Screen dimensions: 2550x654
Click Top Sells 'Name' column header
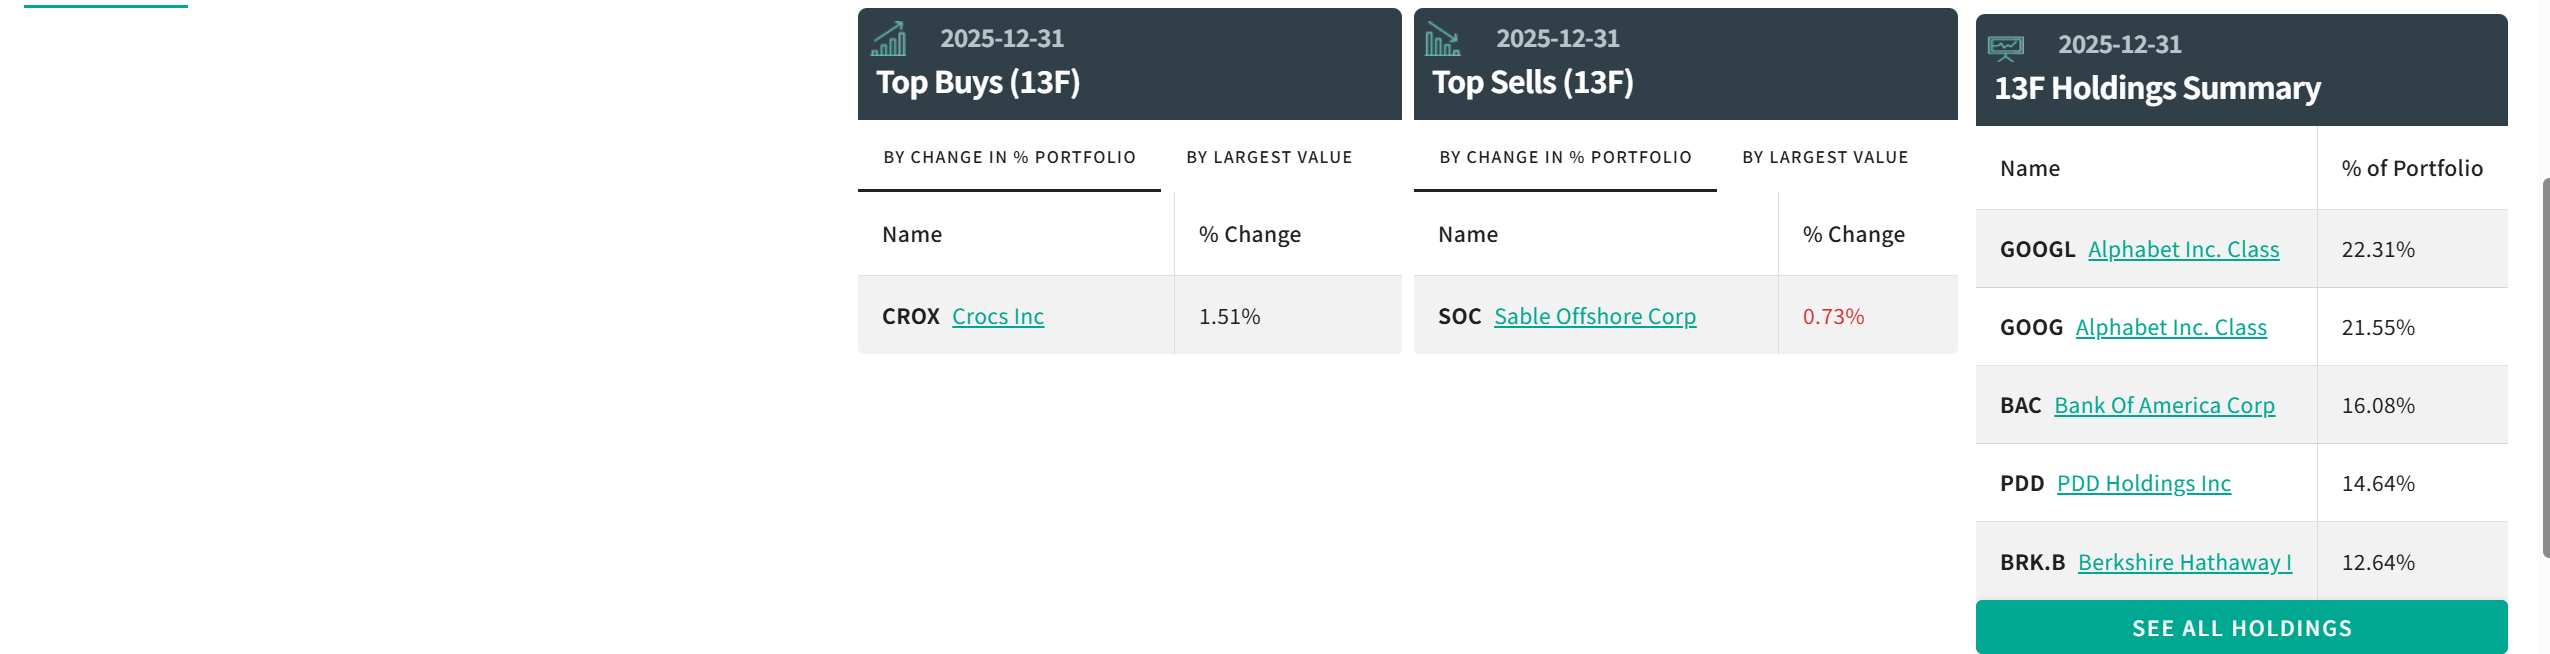coord(1467,234)
